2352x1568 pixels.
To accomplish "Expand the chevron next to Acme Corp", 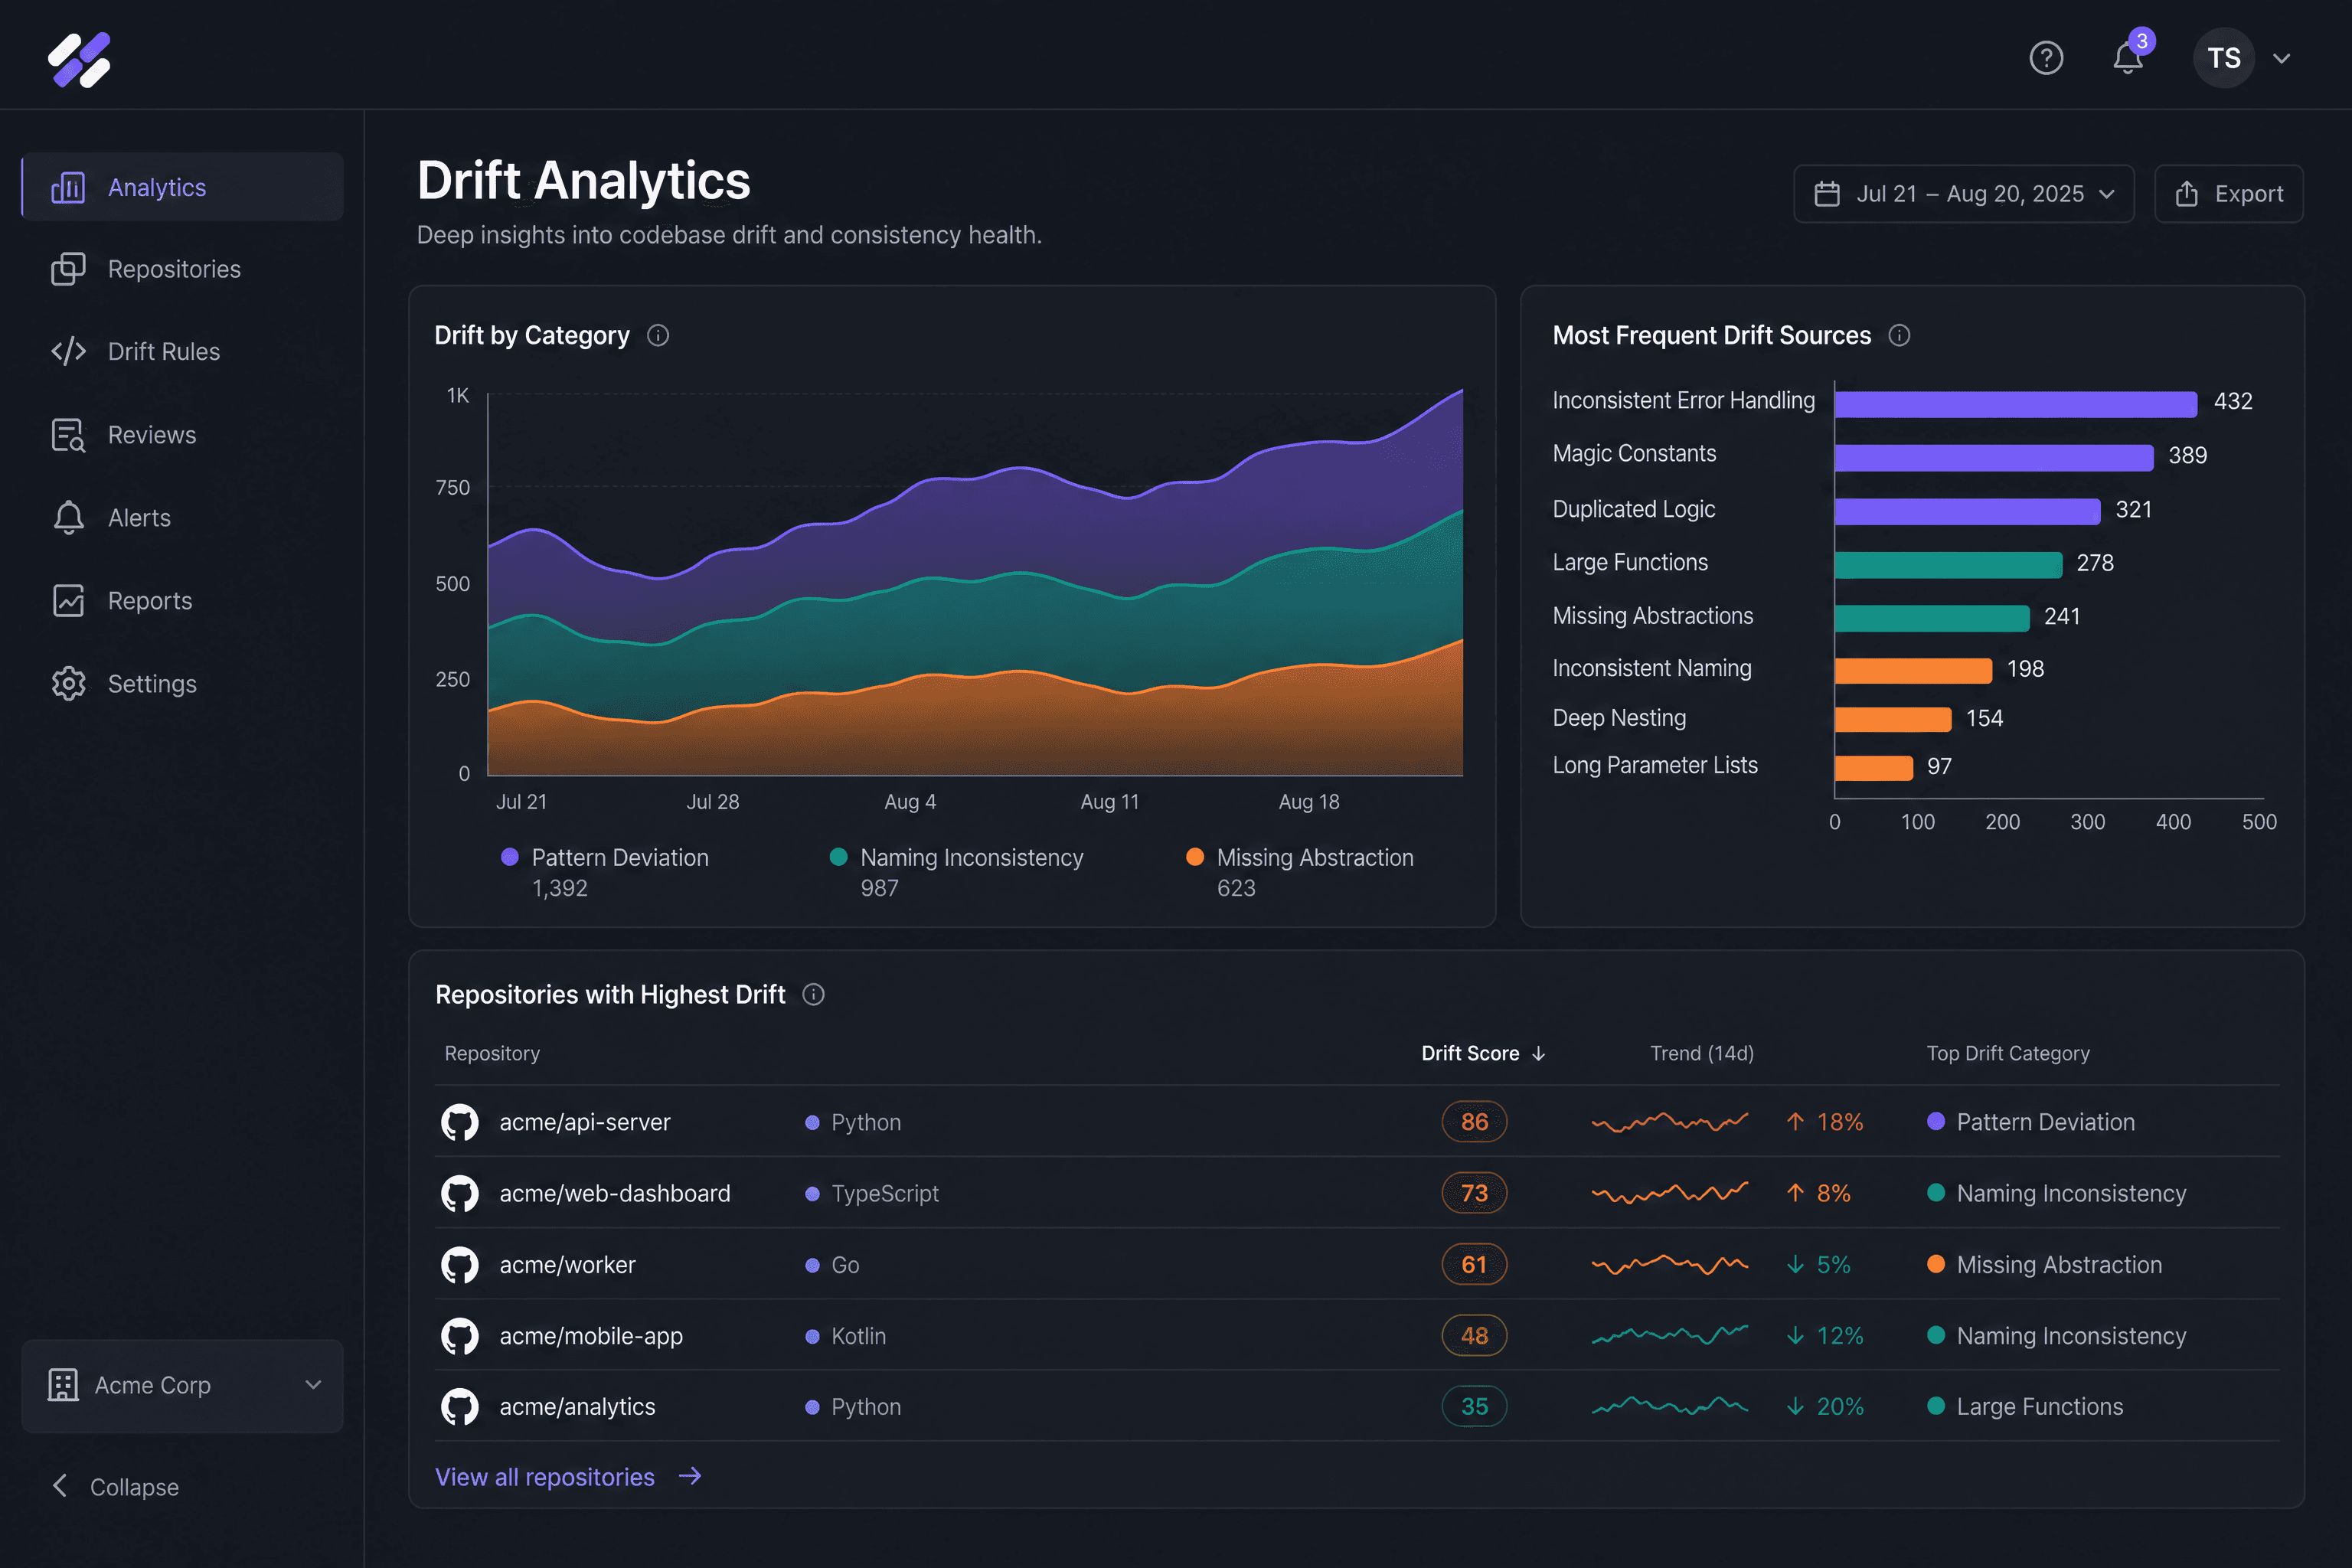I will pyautogui.click(x=313, y=1385).
